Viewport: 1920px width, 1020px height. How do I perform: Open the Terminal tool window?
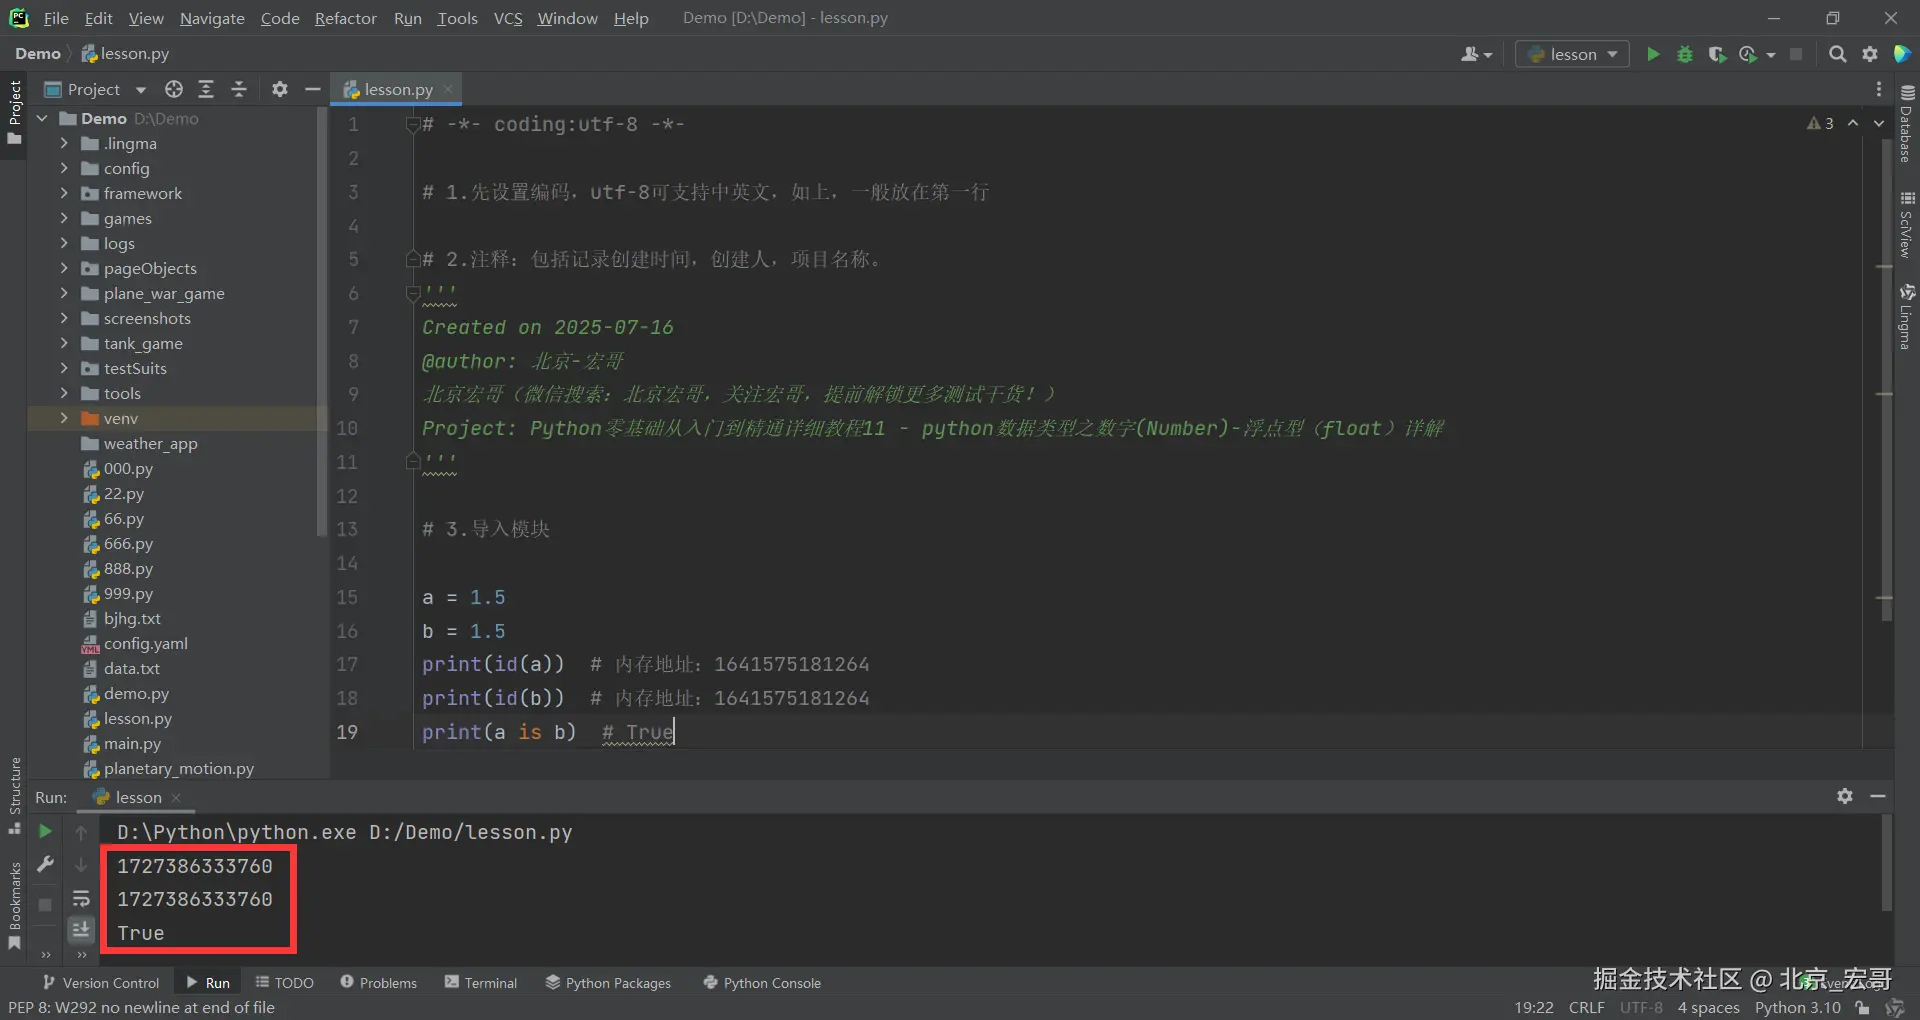pos(481,983)
